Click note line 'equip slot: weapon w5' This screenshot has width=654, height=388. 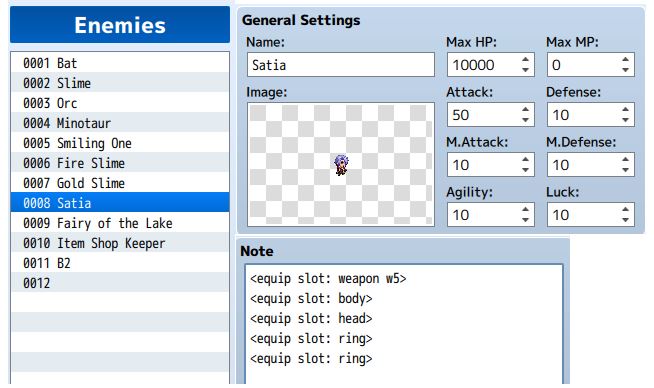[x=328, y=278]
